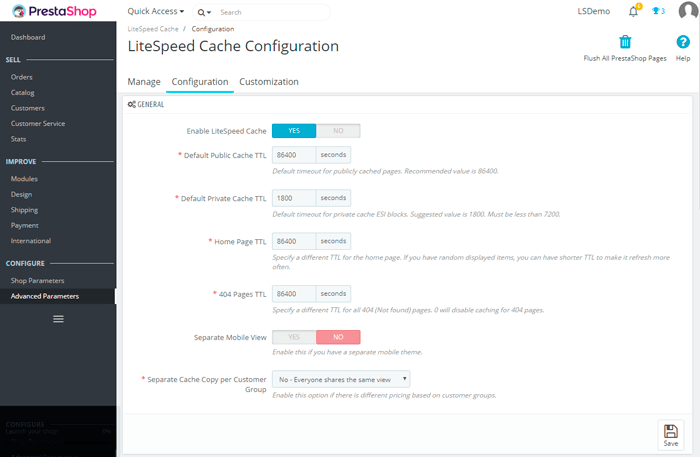The height and width of the screenshot is (457, 700).
Task: Collapse the sidebar with hamburger icon
Action: pos(58,318)
